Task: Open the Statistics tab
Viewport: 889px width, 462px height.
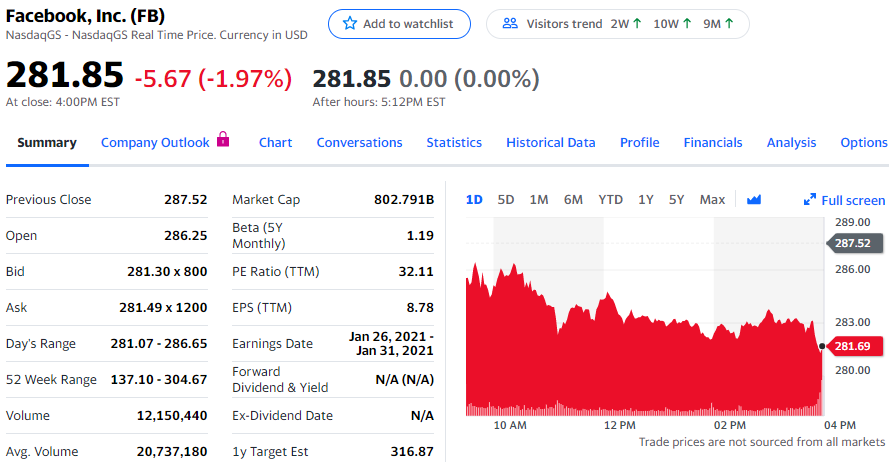Action: (454, 142)
